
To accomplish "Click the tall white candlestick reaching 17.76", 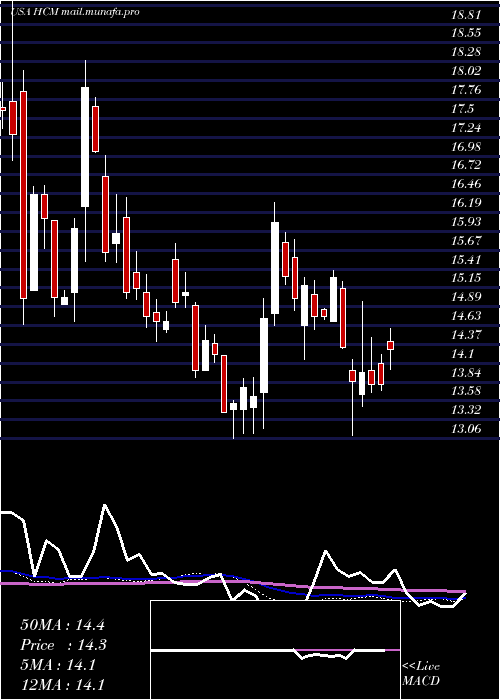I will pyautogui.click(x=85, y=147).
